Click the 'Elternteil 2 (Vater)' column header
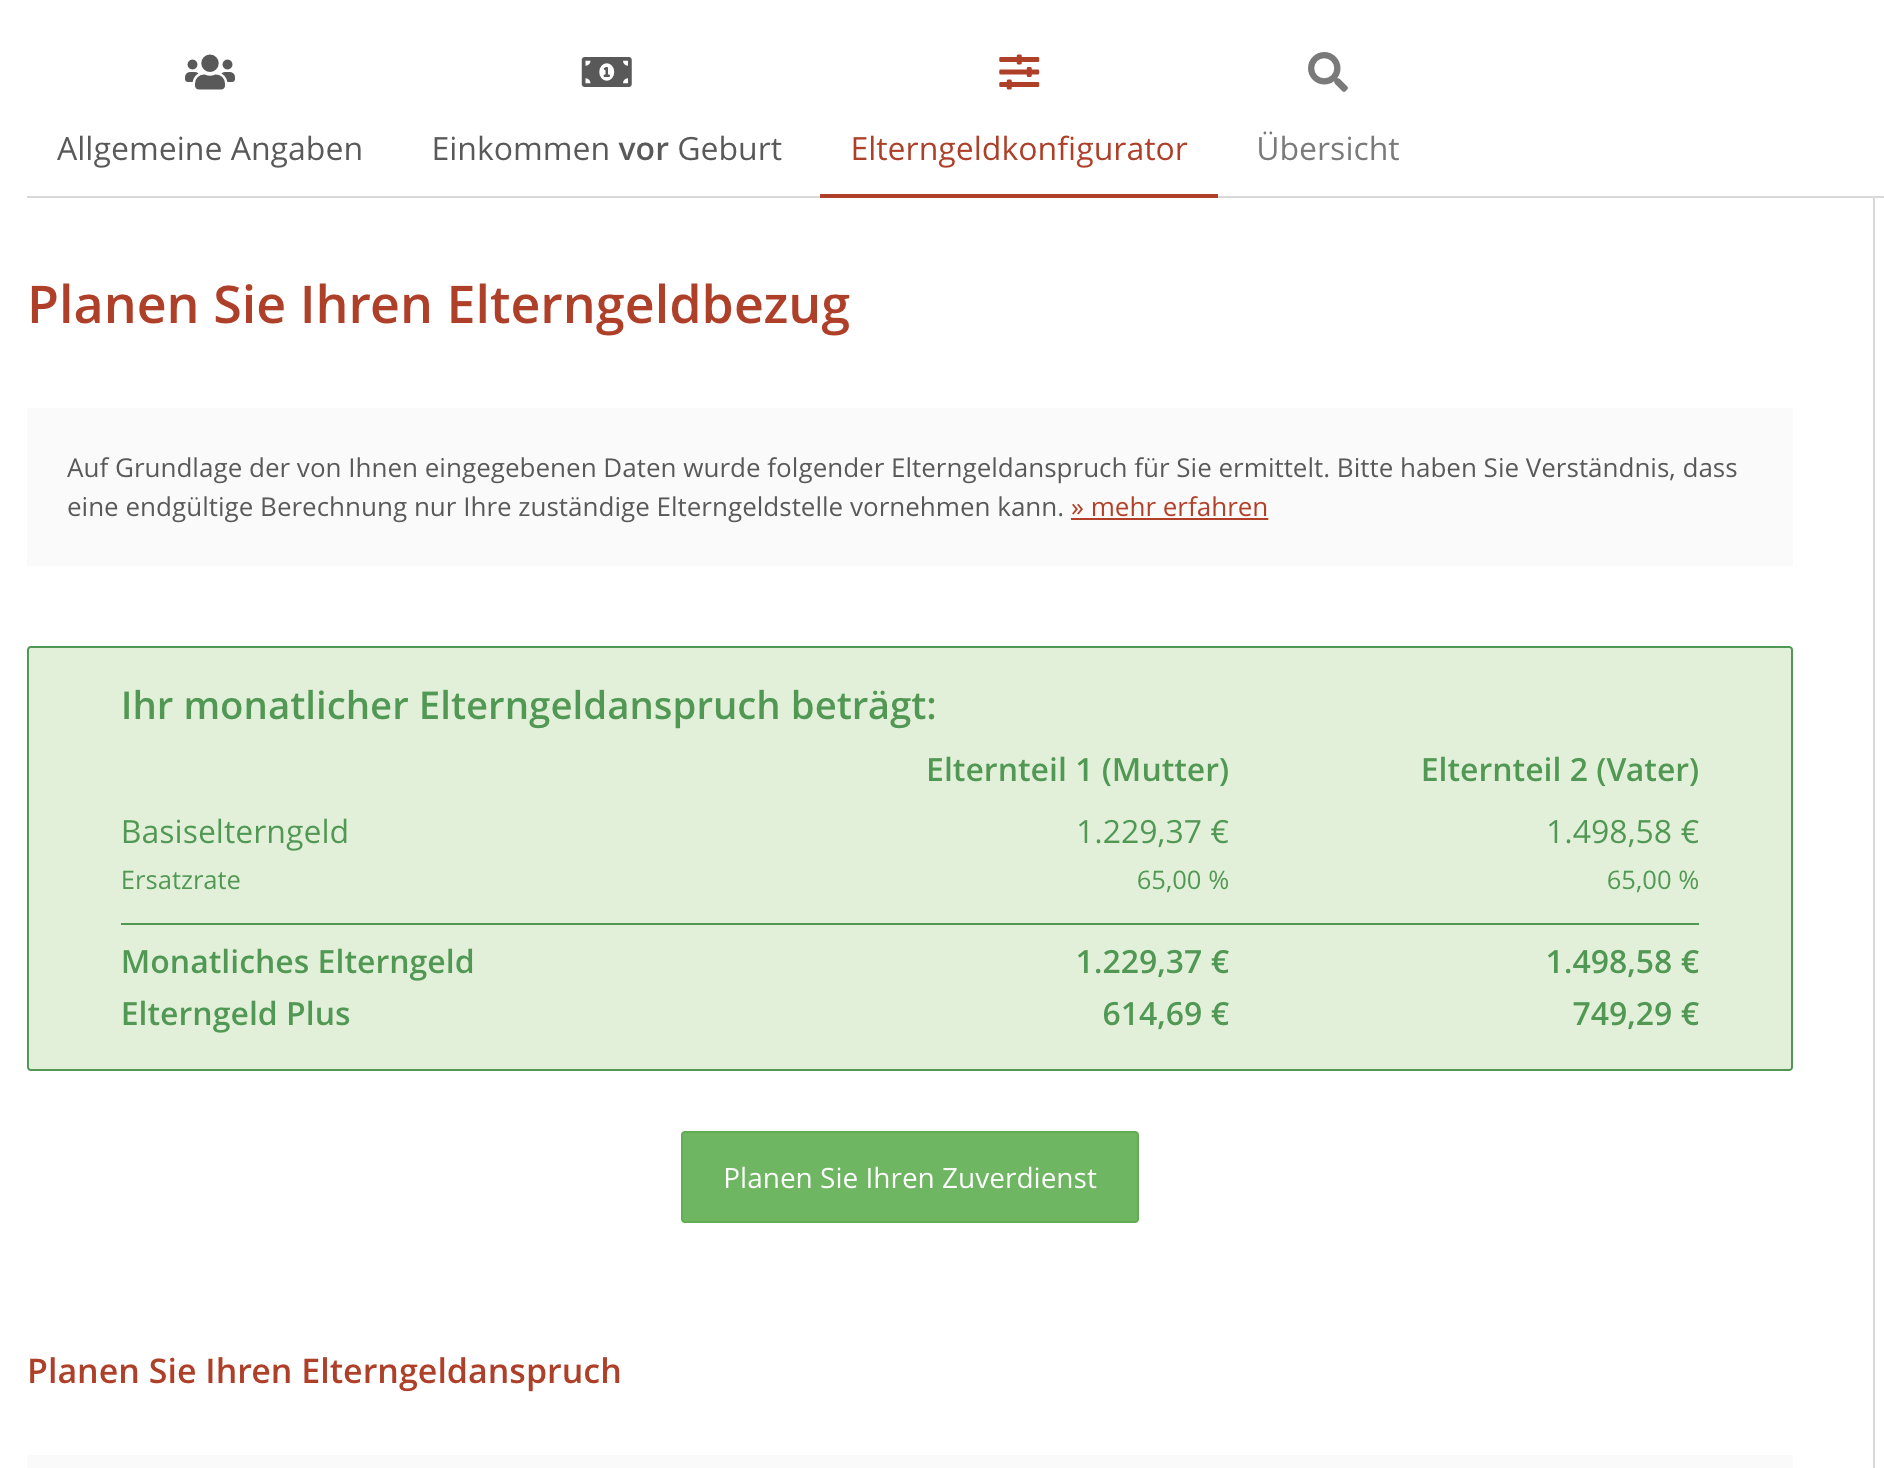Viewport: 1884px width, 1468px height. [x=1560, y=770]
